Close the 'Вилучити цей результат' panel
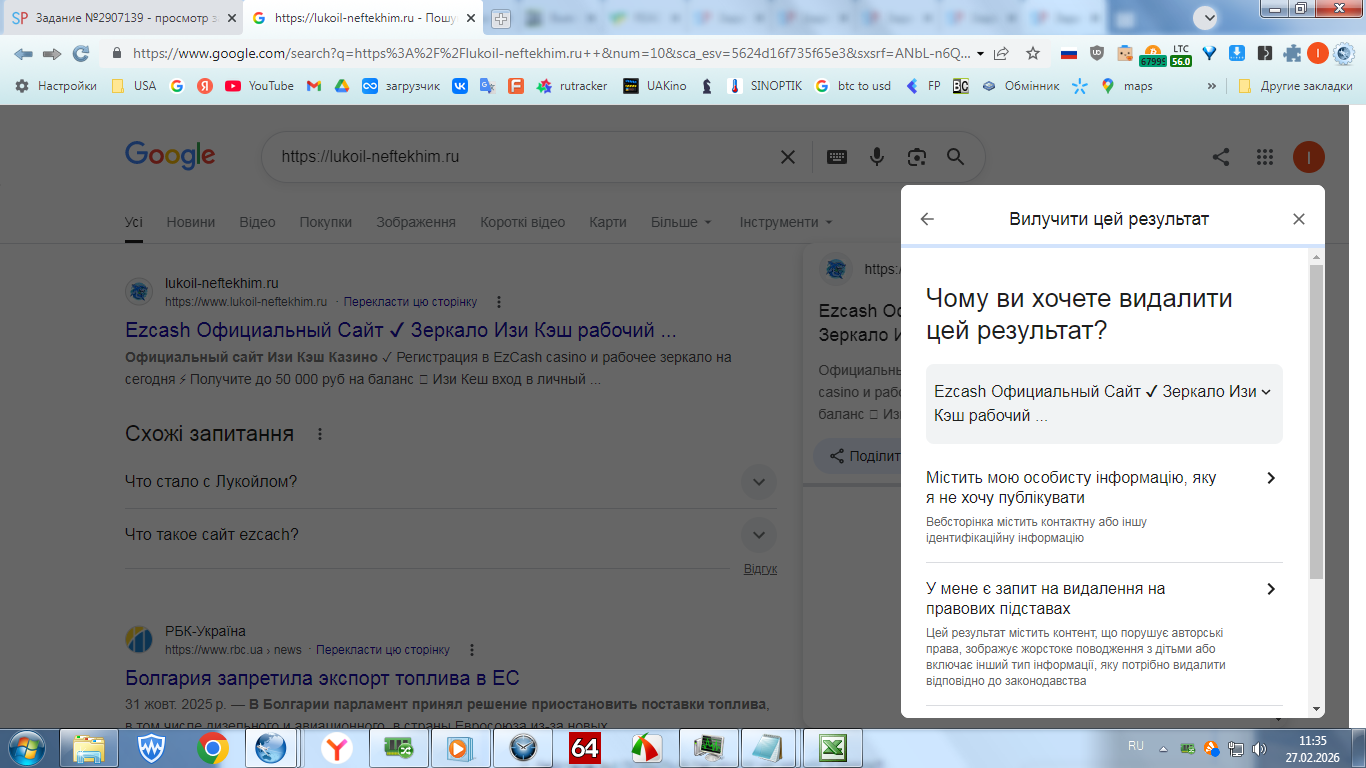Screen dimensions: 1366x768 (x=1298, y=219)
